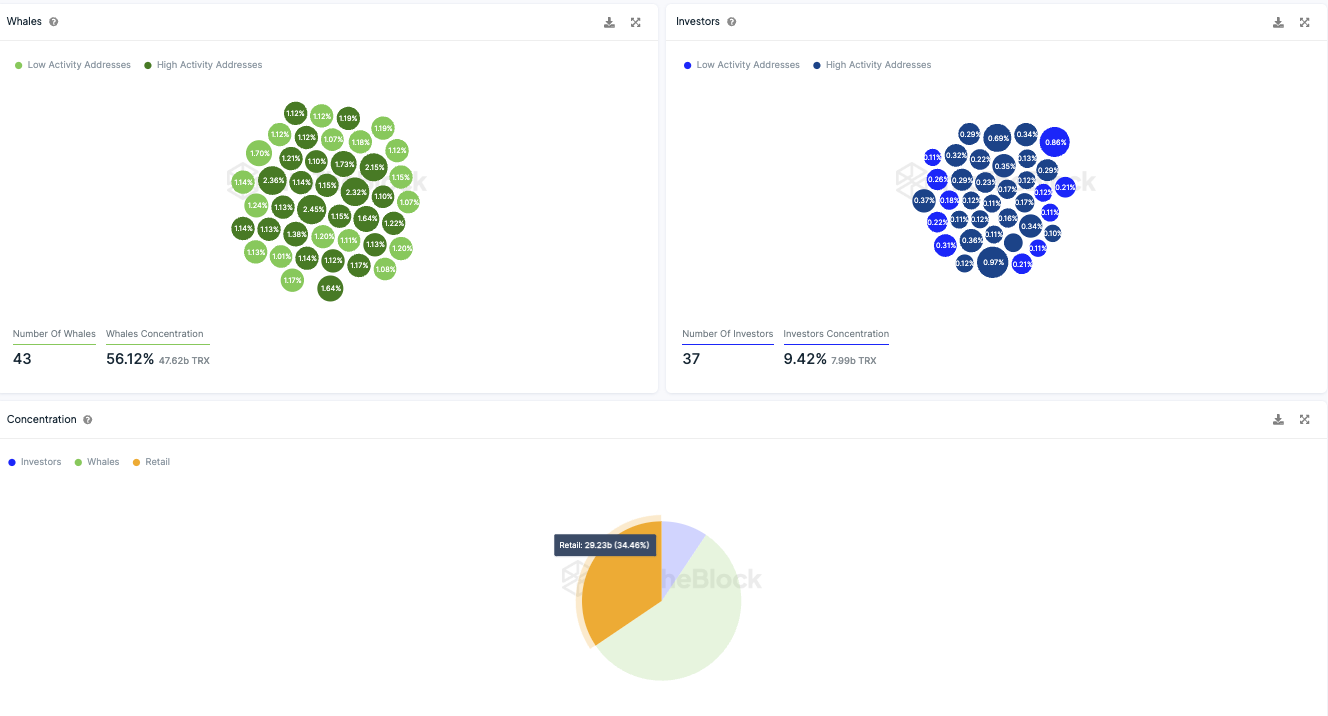Open help tooltip next to Whales title
1328x716 pixels.
pos(53,22)
